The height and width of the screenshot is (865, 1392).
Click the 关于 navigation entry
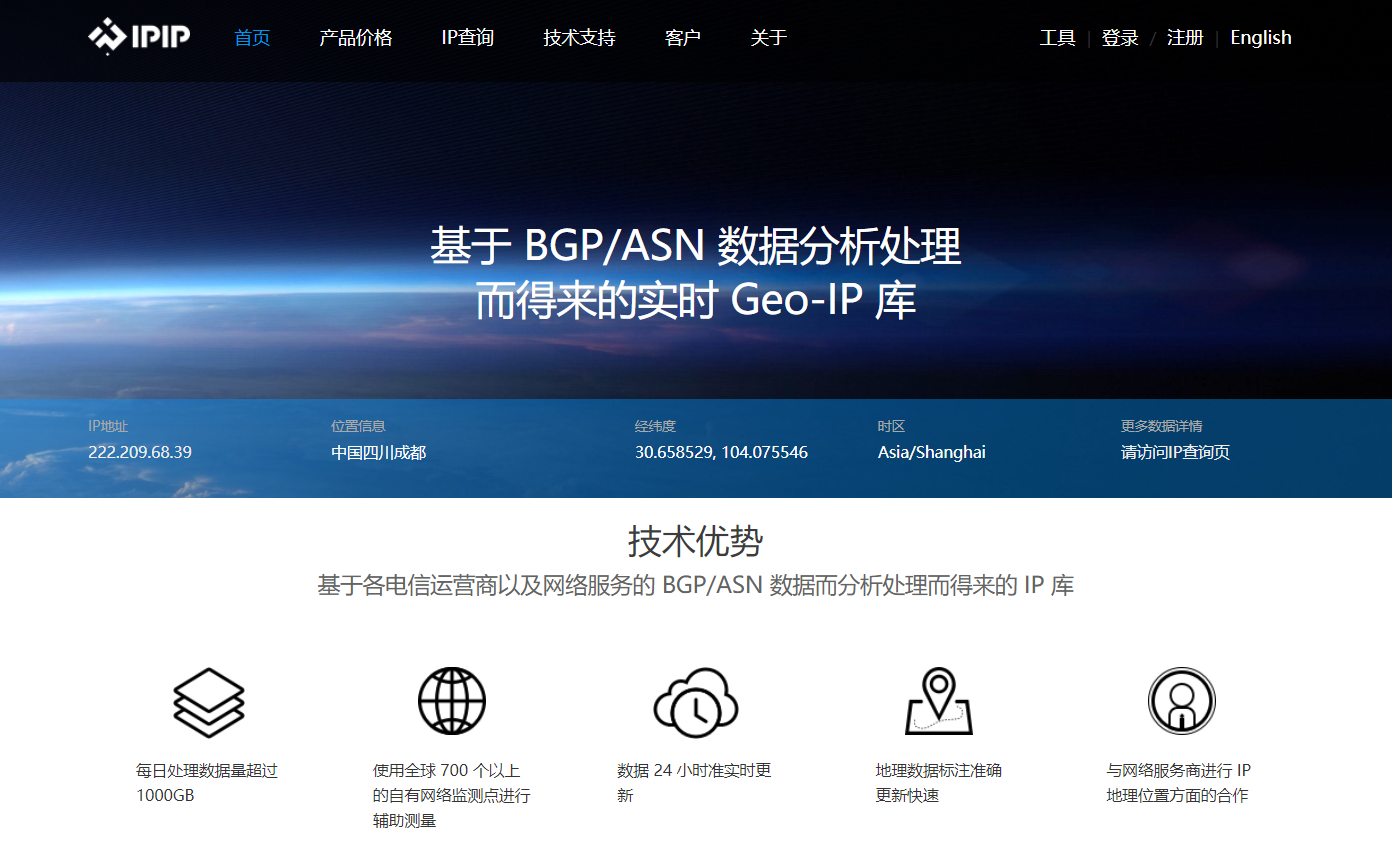tap(768, 37)
